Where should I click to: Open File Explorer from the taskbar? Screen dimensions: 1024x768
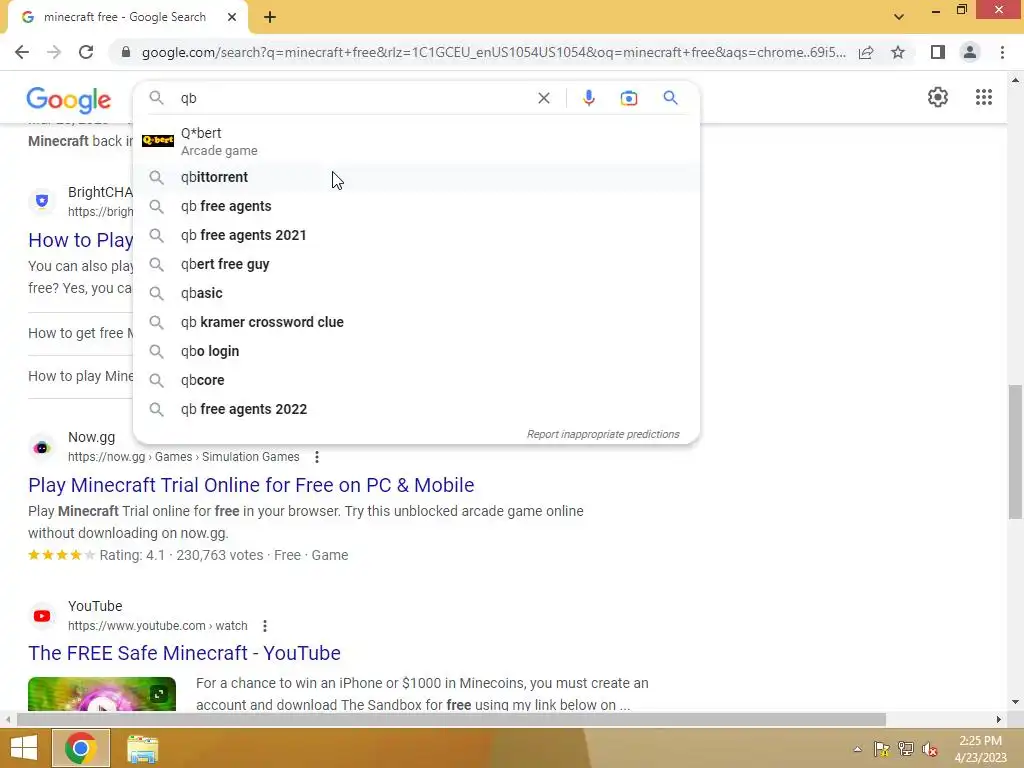point(142,748)
